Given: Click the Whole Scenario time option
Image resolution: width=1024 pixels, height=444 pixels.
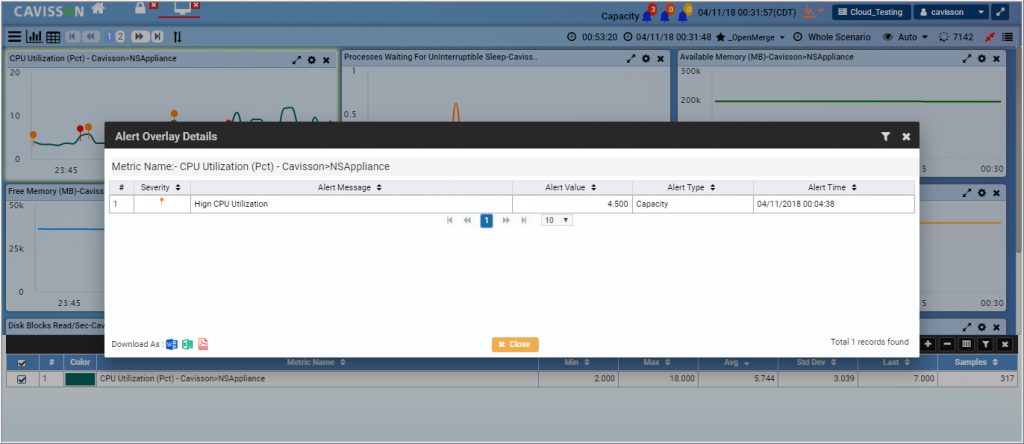Looking at the screenshot, I should coord(833,37).
